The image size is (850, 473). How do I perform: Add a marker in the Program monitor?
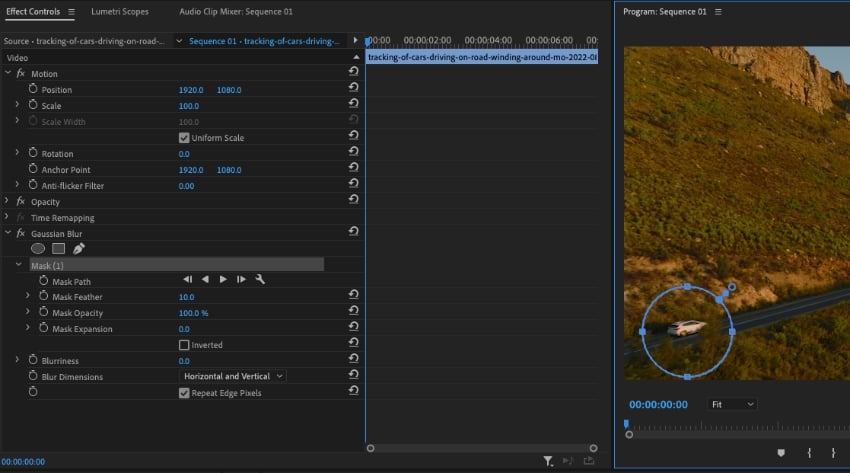781,453
